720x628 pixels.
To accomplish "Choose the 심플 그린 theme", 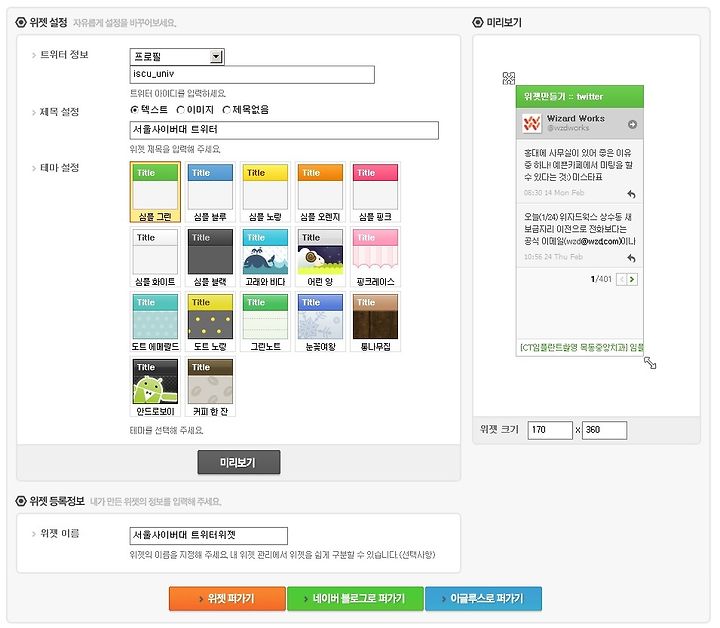I will [x=155, y=192].
